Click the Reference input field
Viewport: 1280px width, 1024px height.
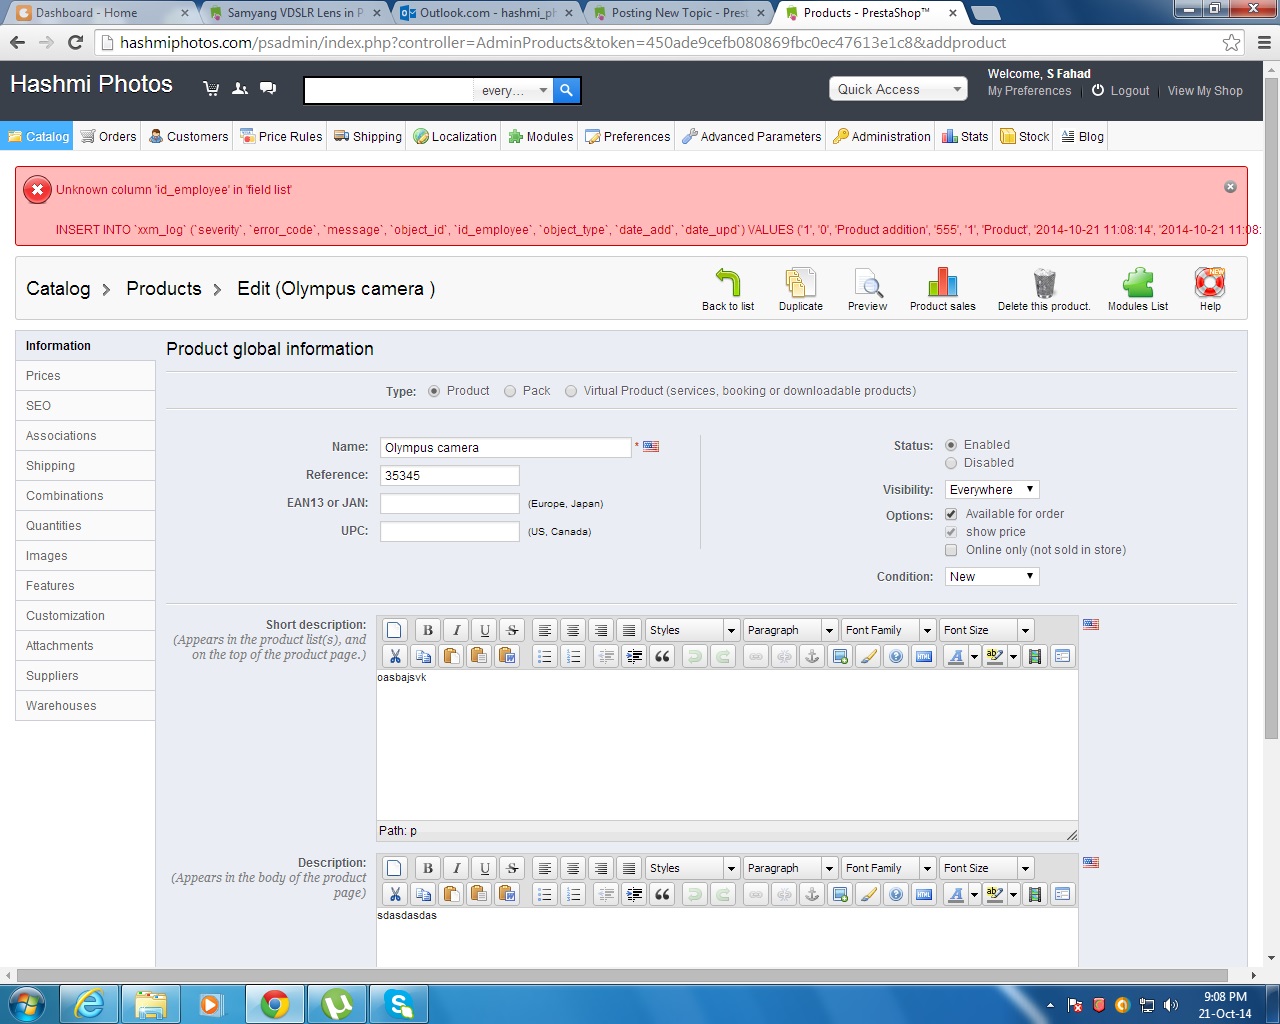point(449,476)
